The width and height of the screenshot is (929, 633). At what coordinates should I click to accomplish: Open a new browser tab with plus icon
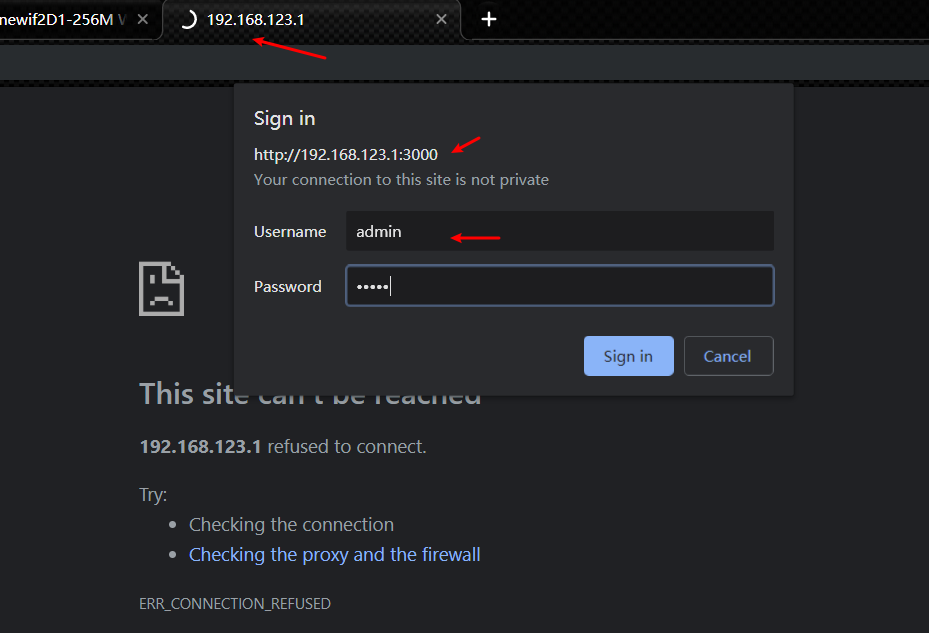(488, 19)
